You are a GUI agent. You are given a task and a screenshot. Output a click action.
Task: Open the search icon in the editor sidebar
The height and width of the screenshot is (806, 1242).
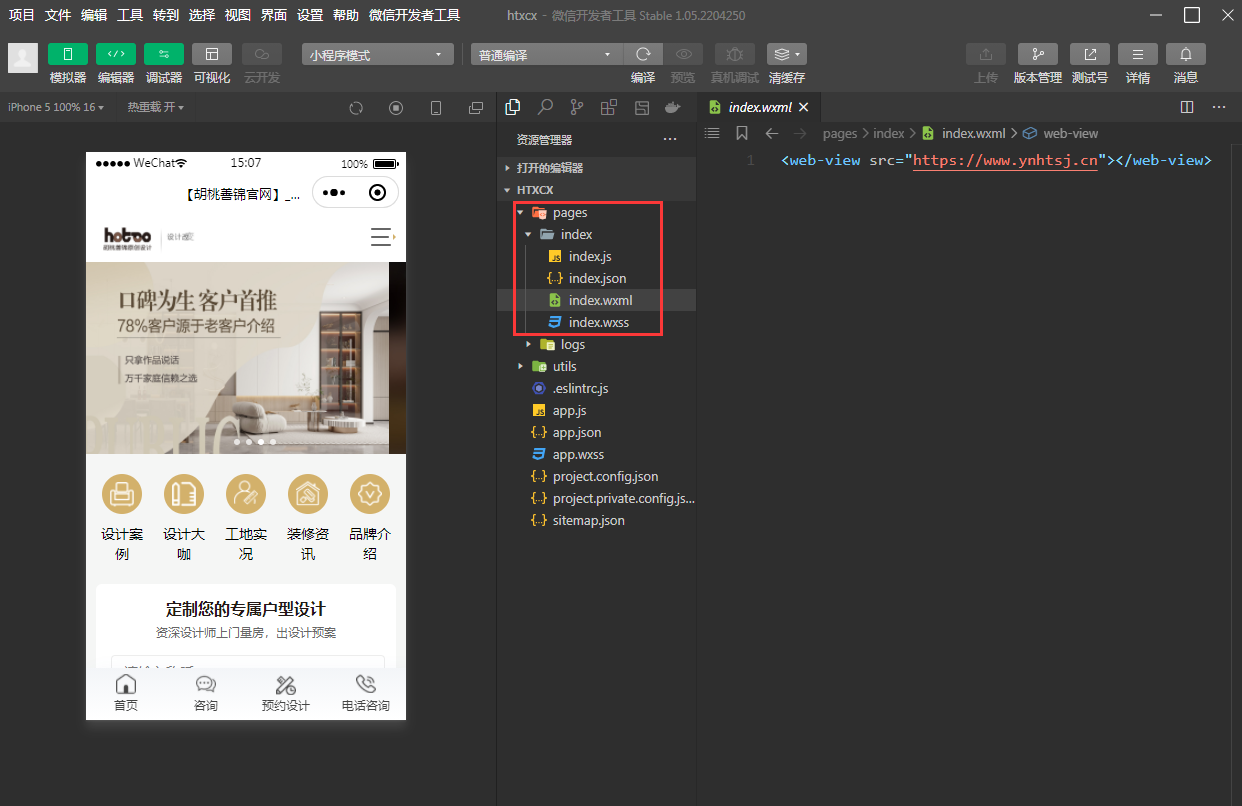545,107
